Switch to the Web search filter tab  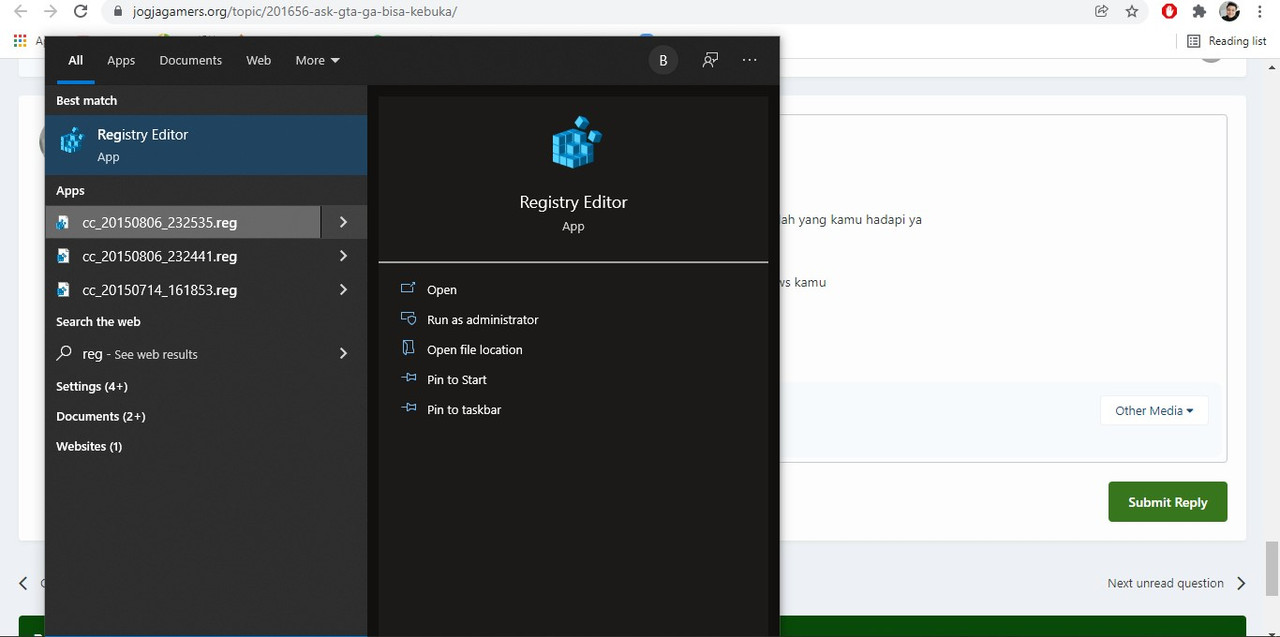258,60
